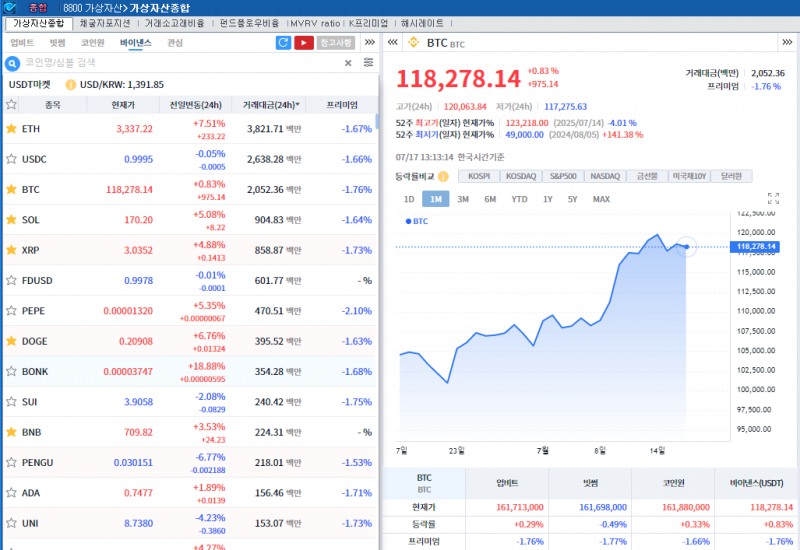Open the 해시레이트 tab
The height and width of the screenshot is (550, 800).
coord(422,23)
